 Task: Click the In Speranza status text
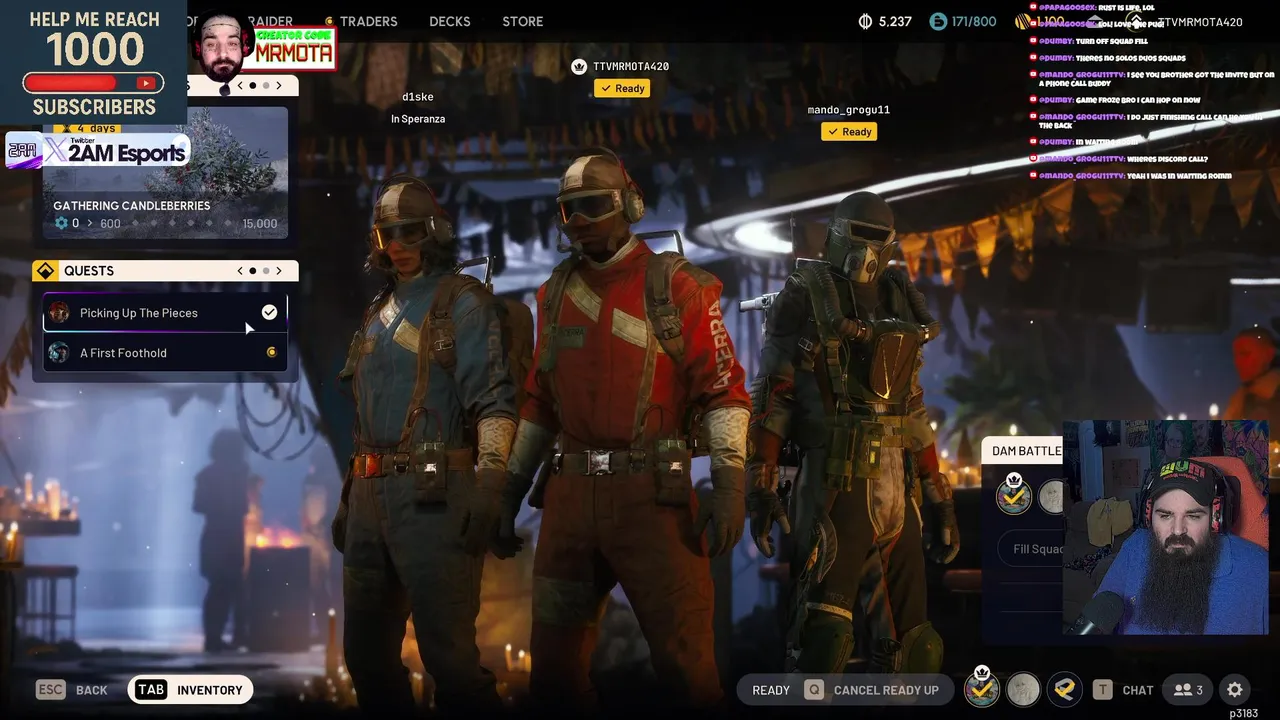pos(418,119)
